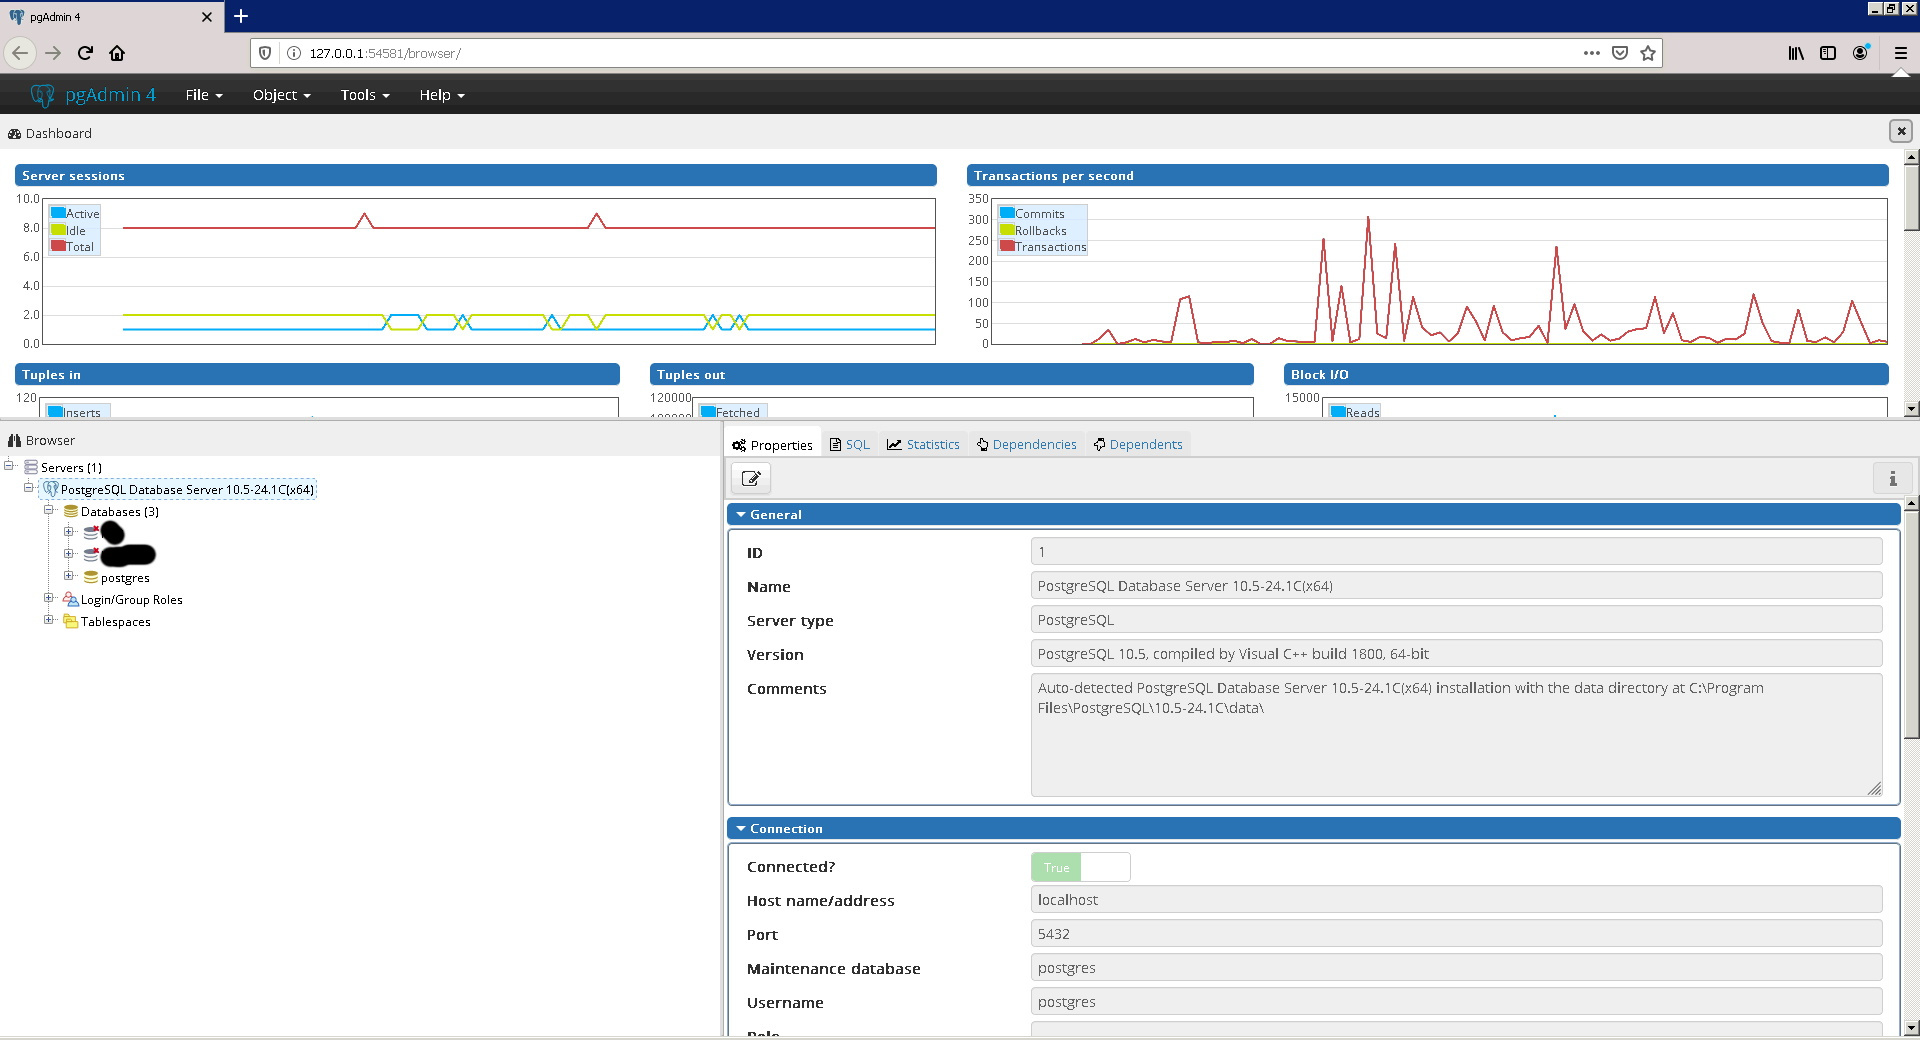Viewport: 1920px width, 1040px height.
Task: Close the Dashboard panel
Action: 1901,131
